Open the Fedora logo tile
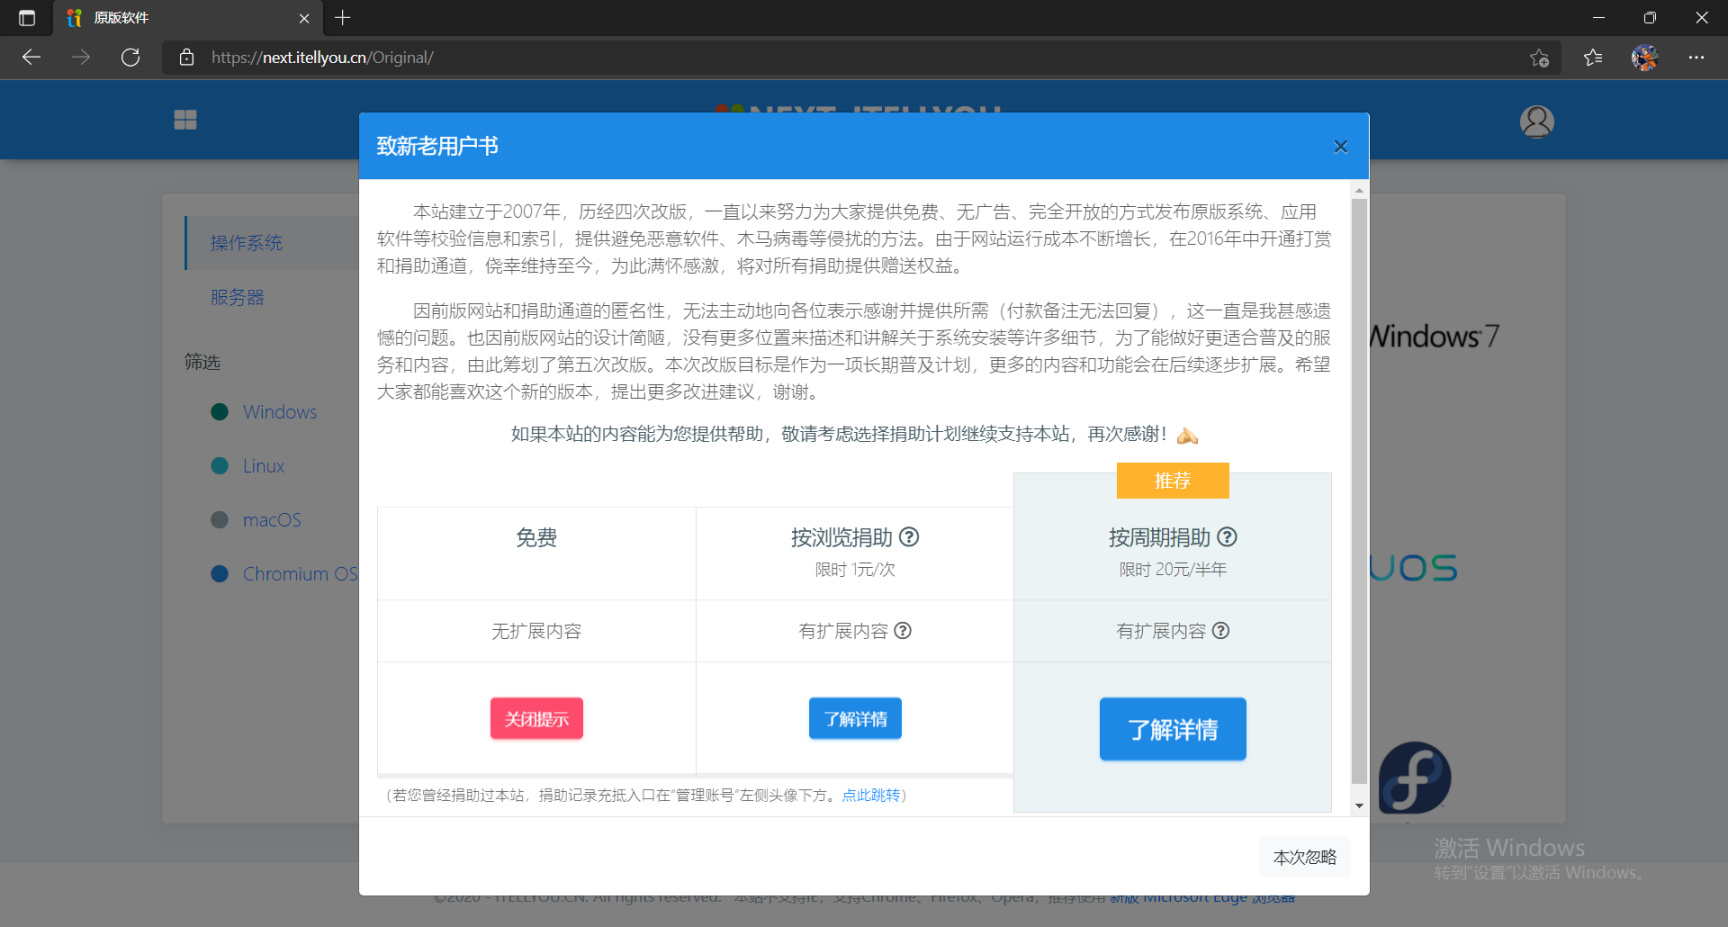1728x927 pixels. (1414, 778)
